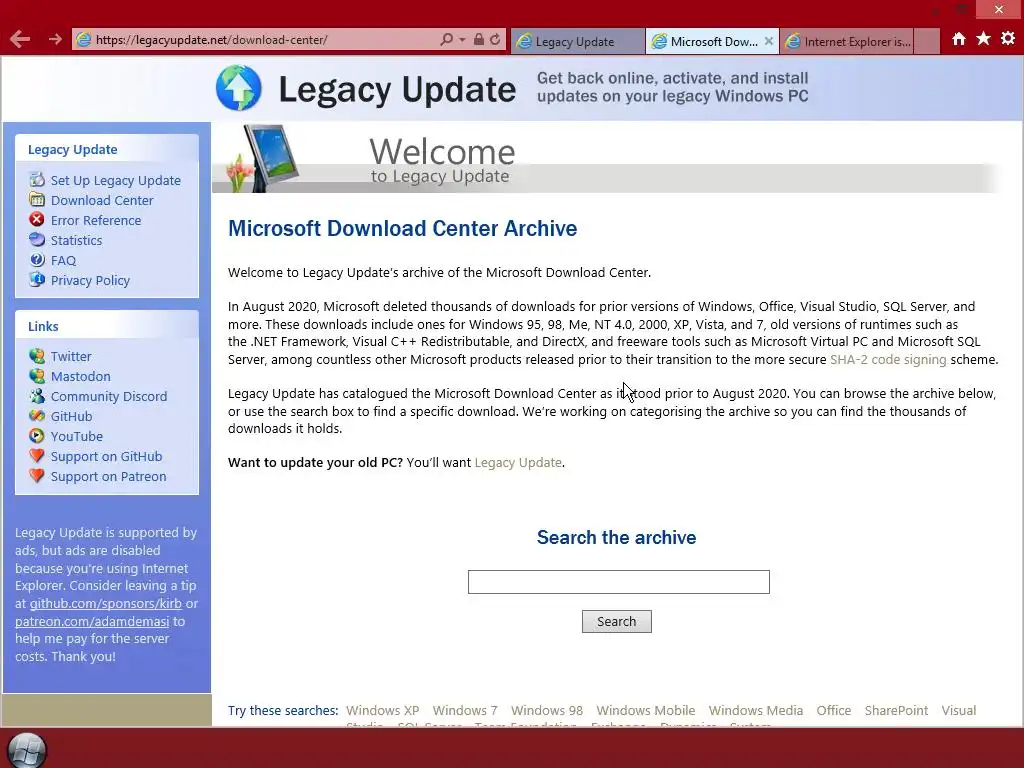Click the browser Forward arrow
The height and width of the screenshot is (768, 1024).
[55, 39]
